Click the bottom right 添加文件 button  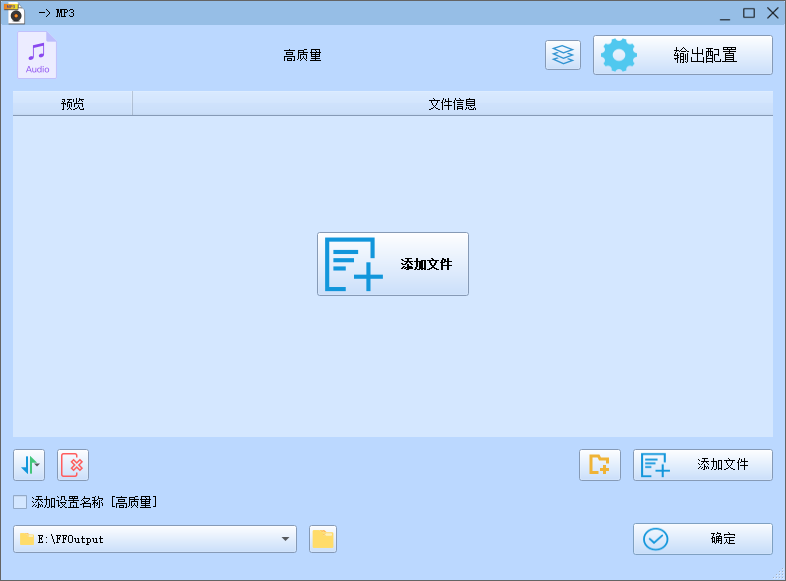tap(703, 465)
